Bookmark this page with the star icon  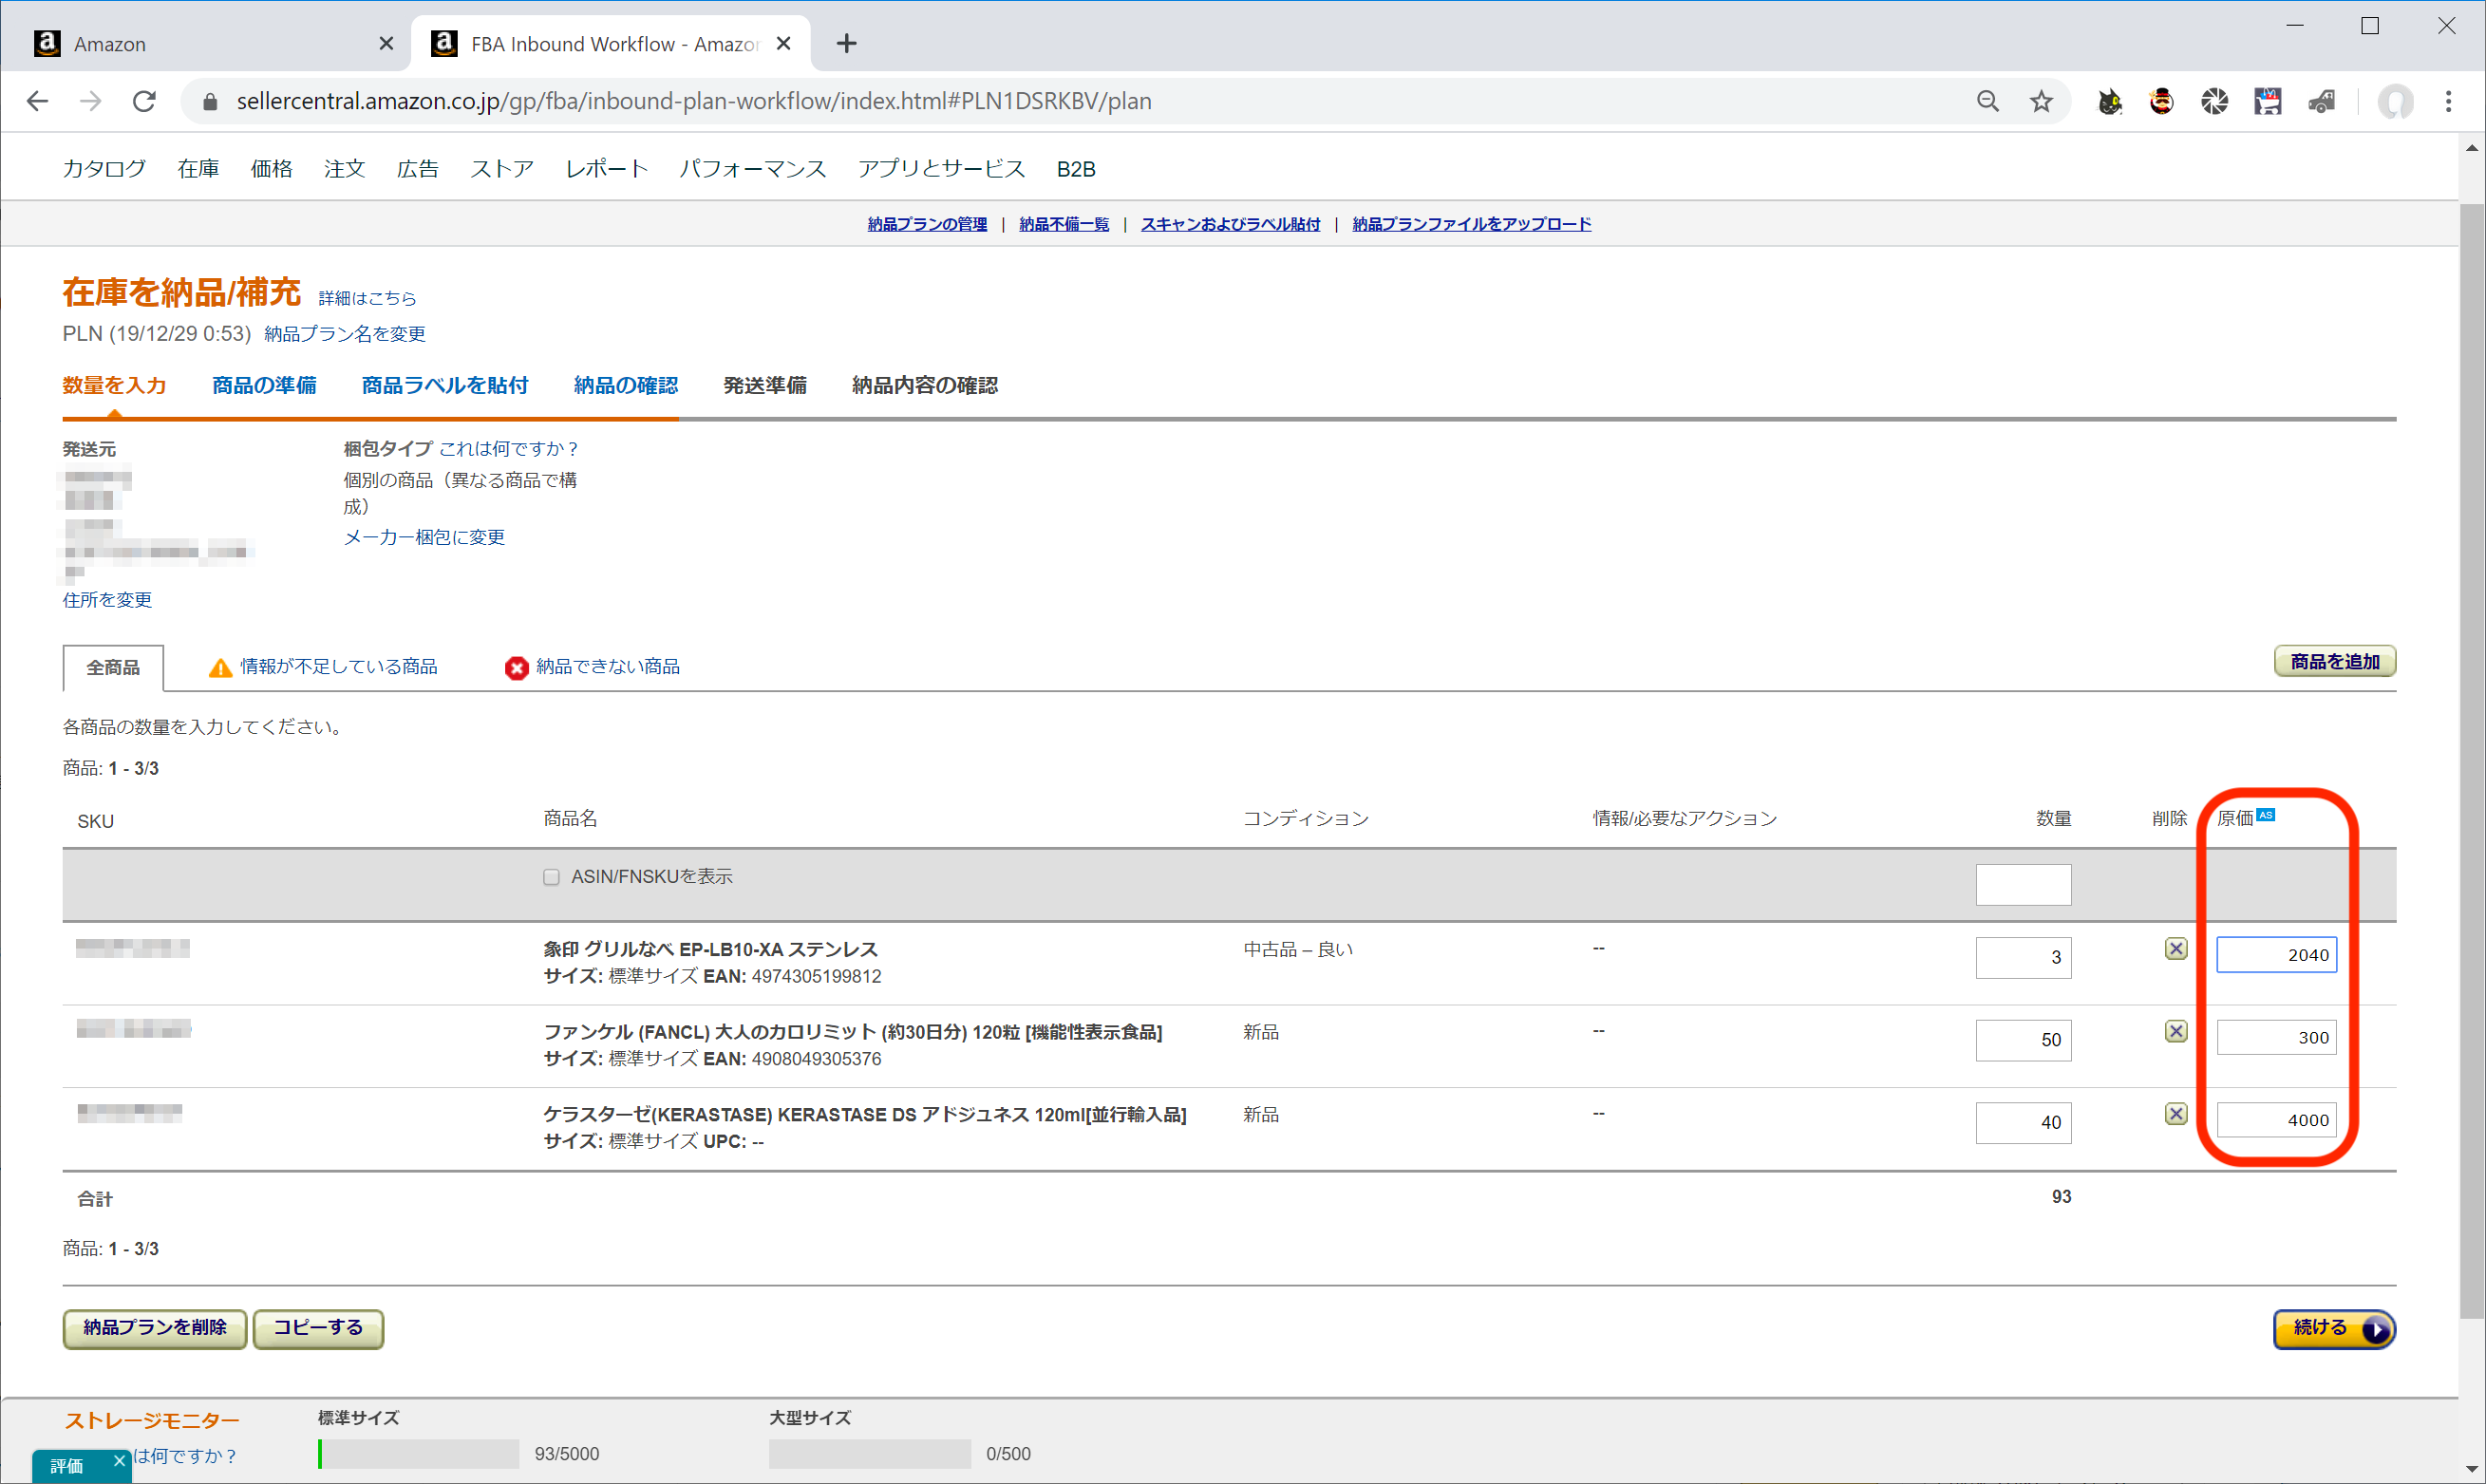coord(2041,101)
